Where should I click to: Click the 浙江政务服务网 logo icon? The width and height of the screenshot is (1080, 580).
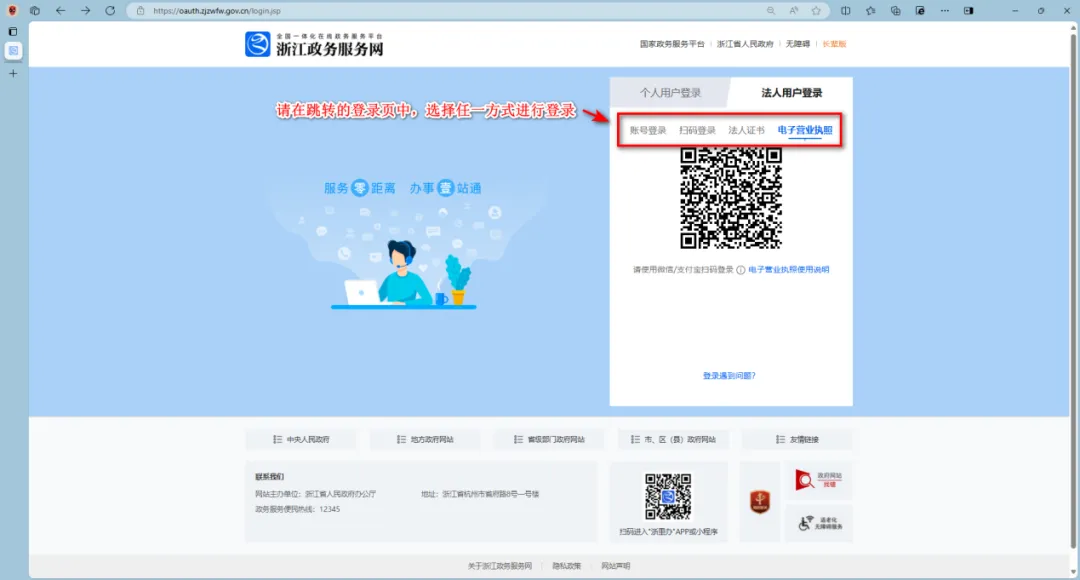258,44
